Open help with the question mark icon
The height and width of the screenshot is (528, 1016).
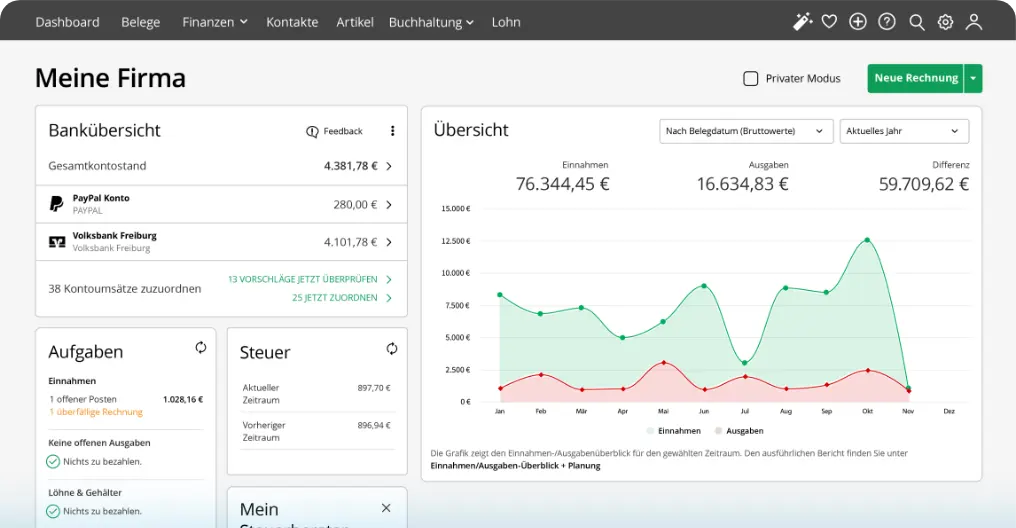[887, 22]
